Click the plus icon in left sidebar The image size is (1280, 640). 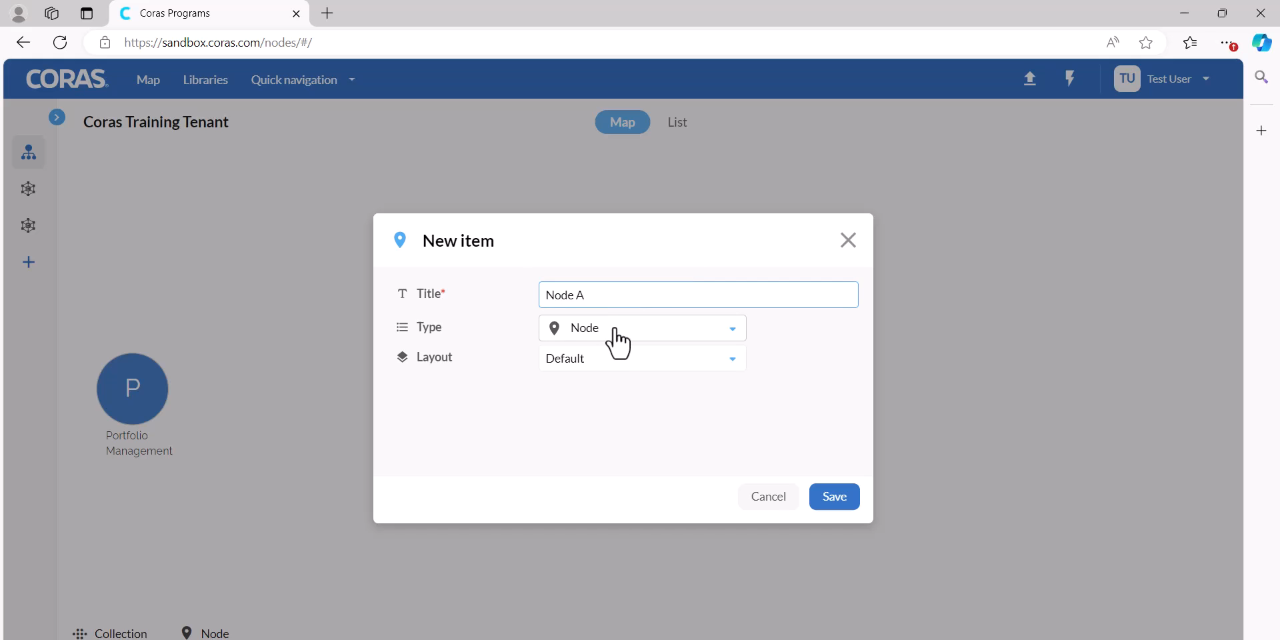coord(28,262)
